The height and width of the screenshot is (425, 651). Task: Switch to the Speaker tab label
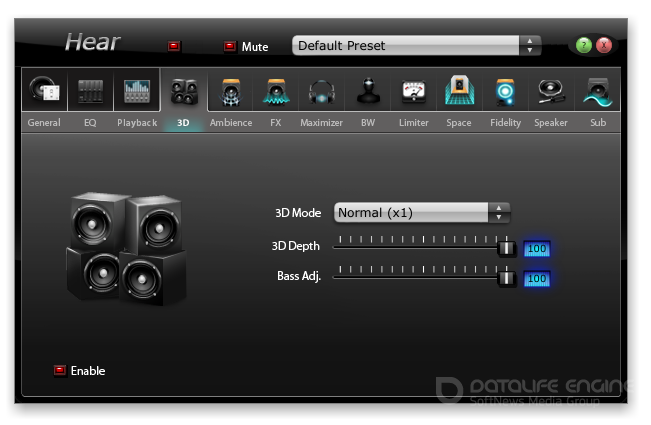[x=550, y=123]
